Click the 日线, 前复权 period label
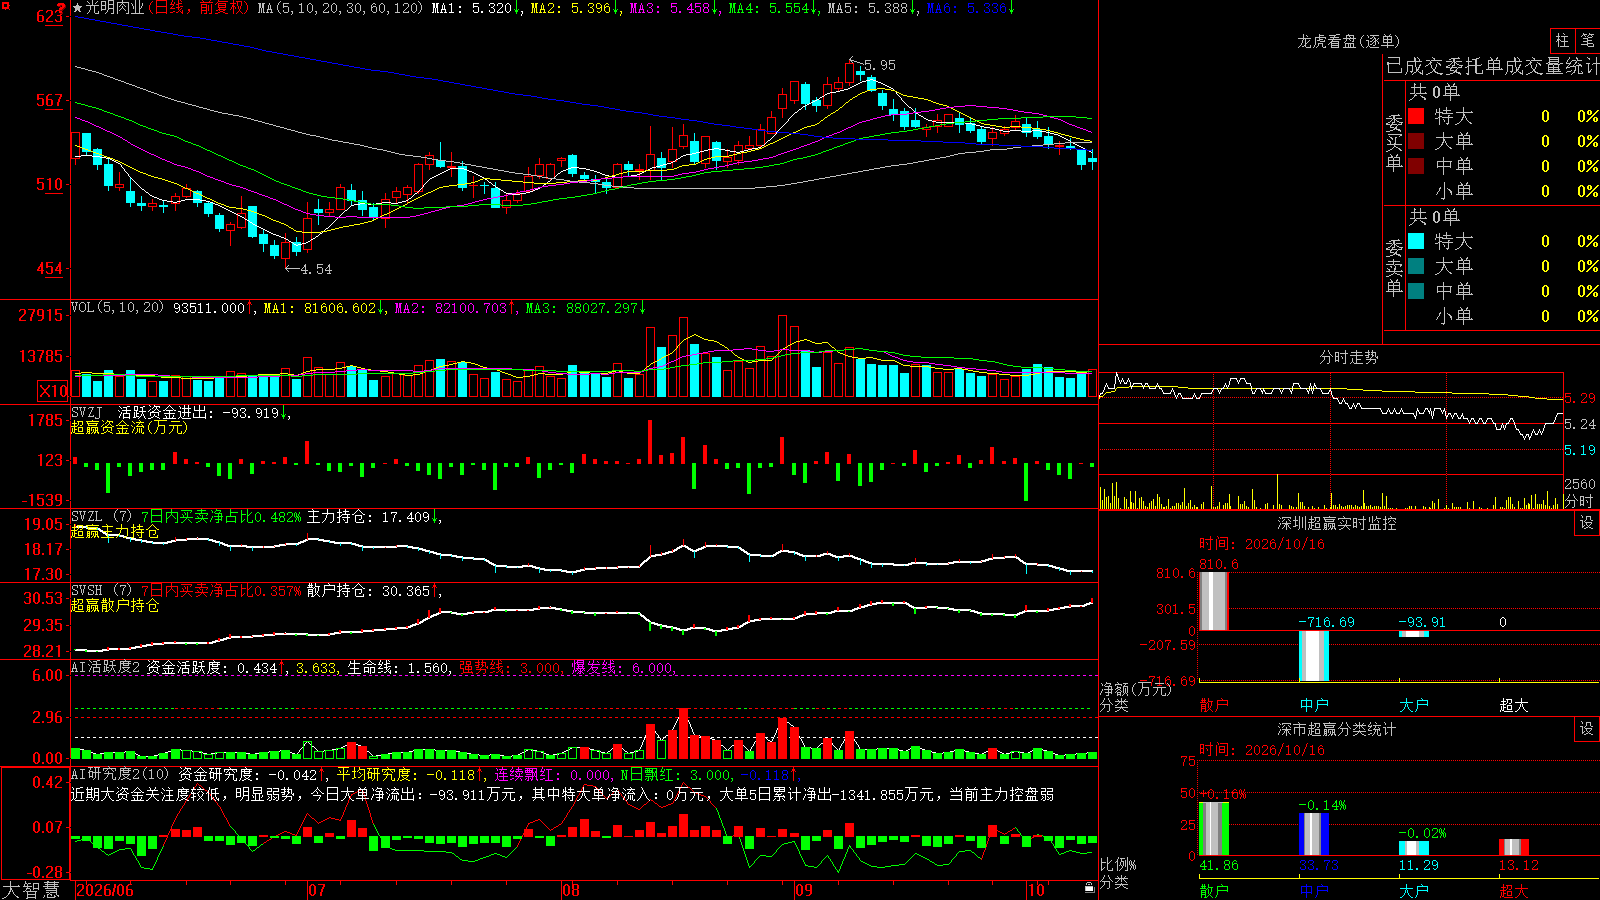The width and height of the screenshot is (1600, 900). (199, 8)
